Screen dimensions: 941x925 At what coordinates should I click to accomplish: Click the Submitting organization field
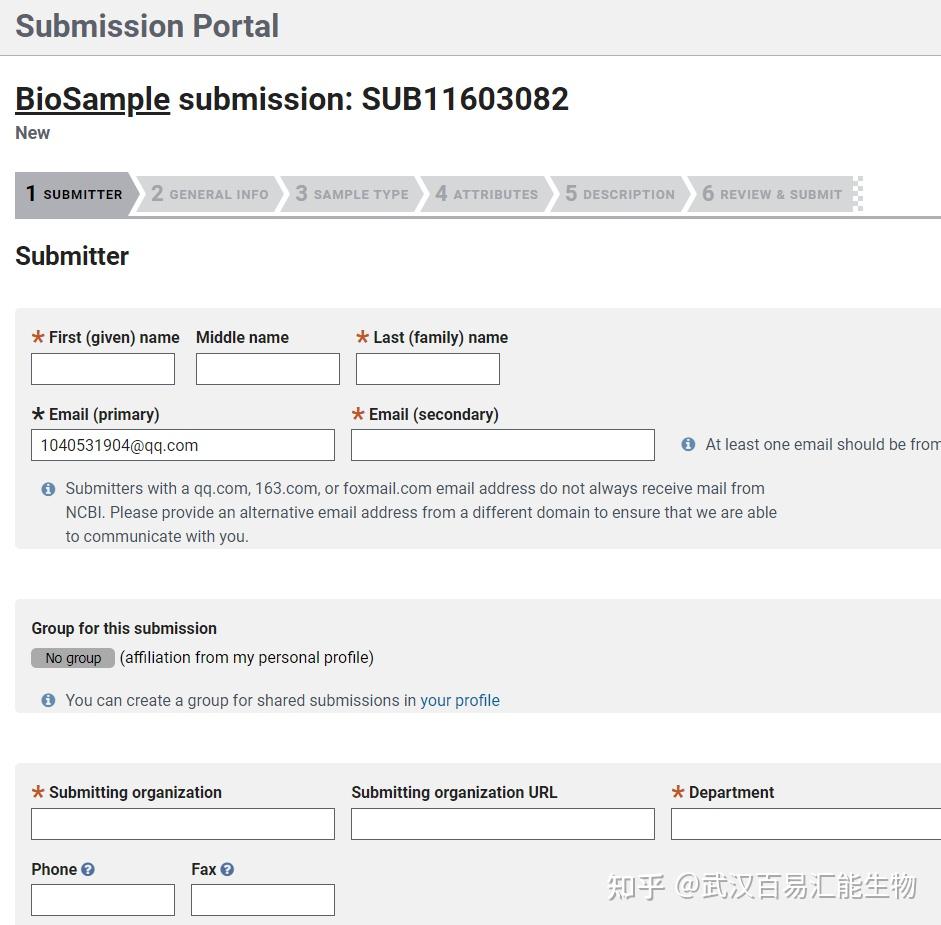[x=183, y=823]
